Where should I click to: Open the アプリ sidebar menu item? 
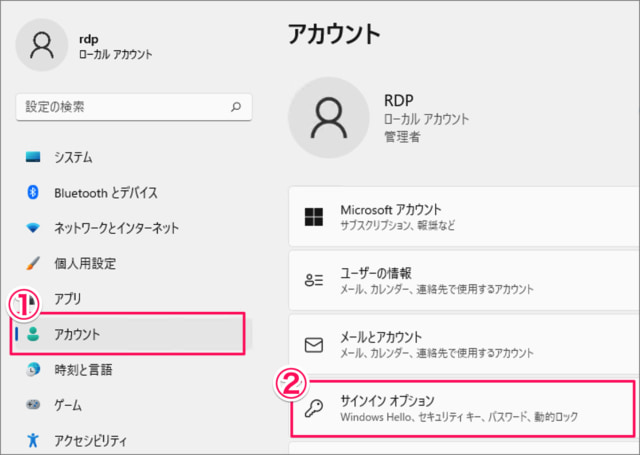point(68,298)
